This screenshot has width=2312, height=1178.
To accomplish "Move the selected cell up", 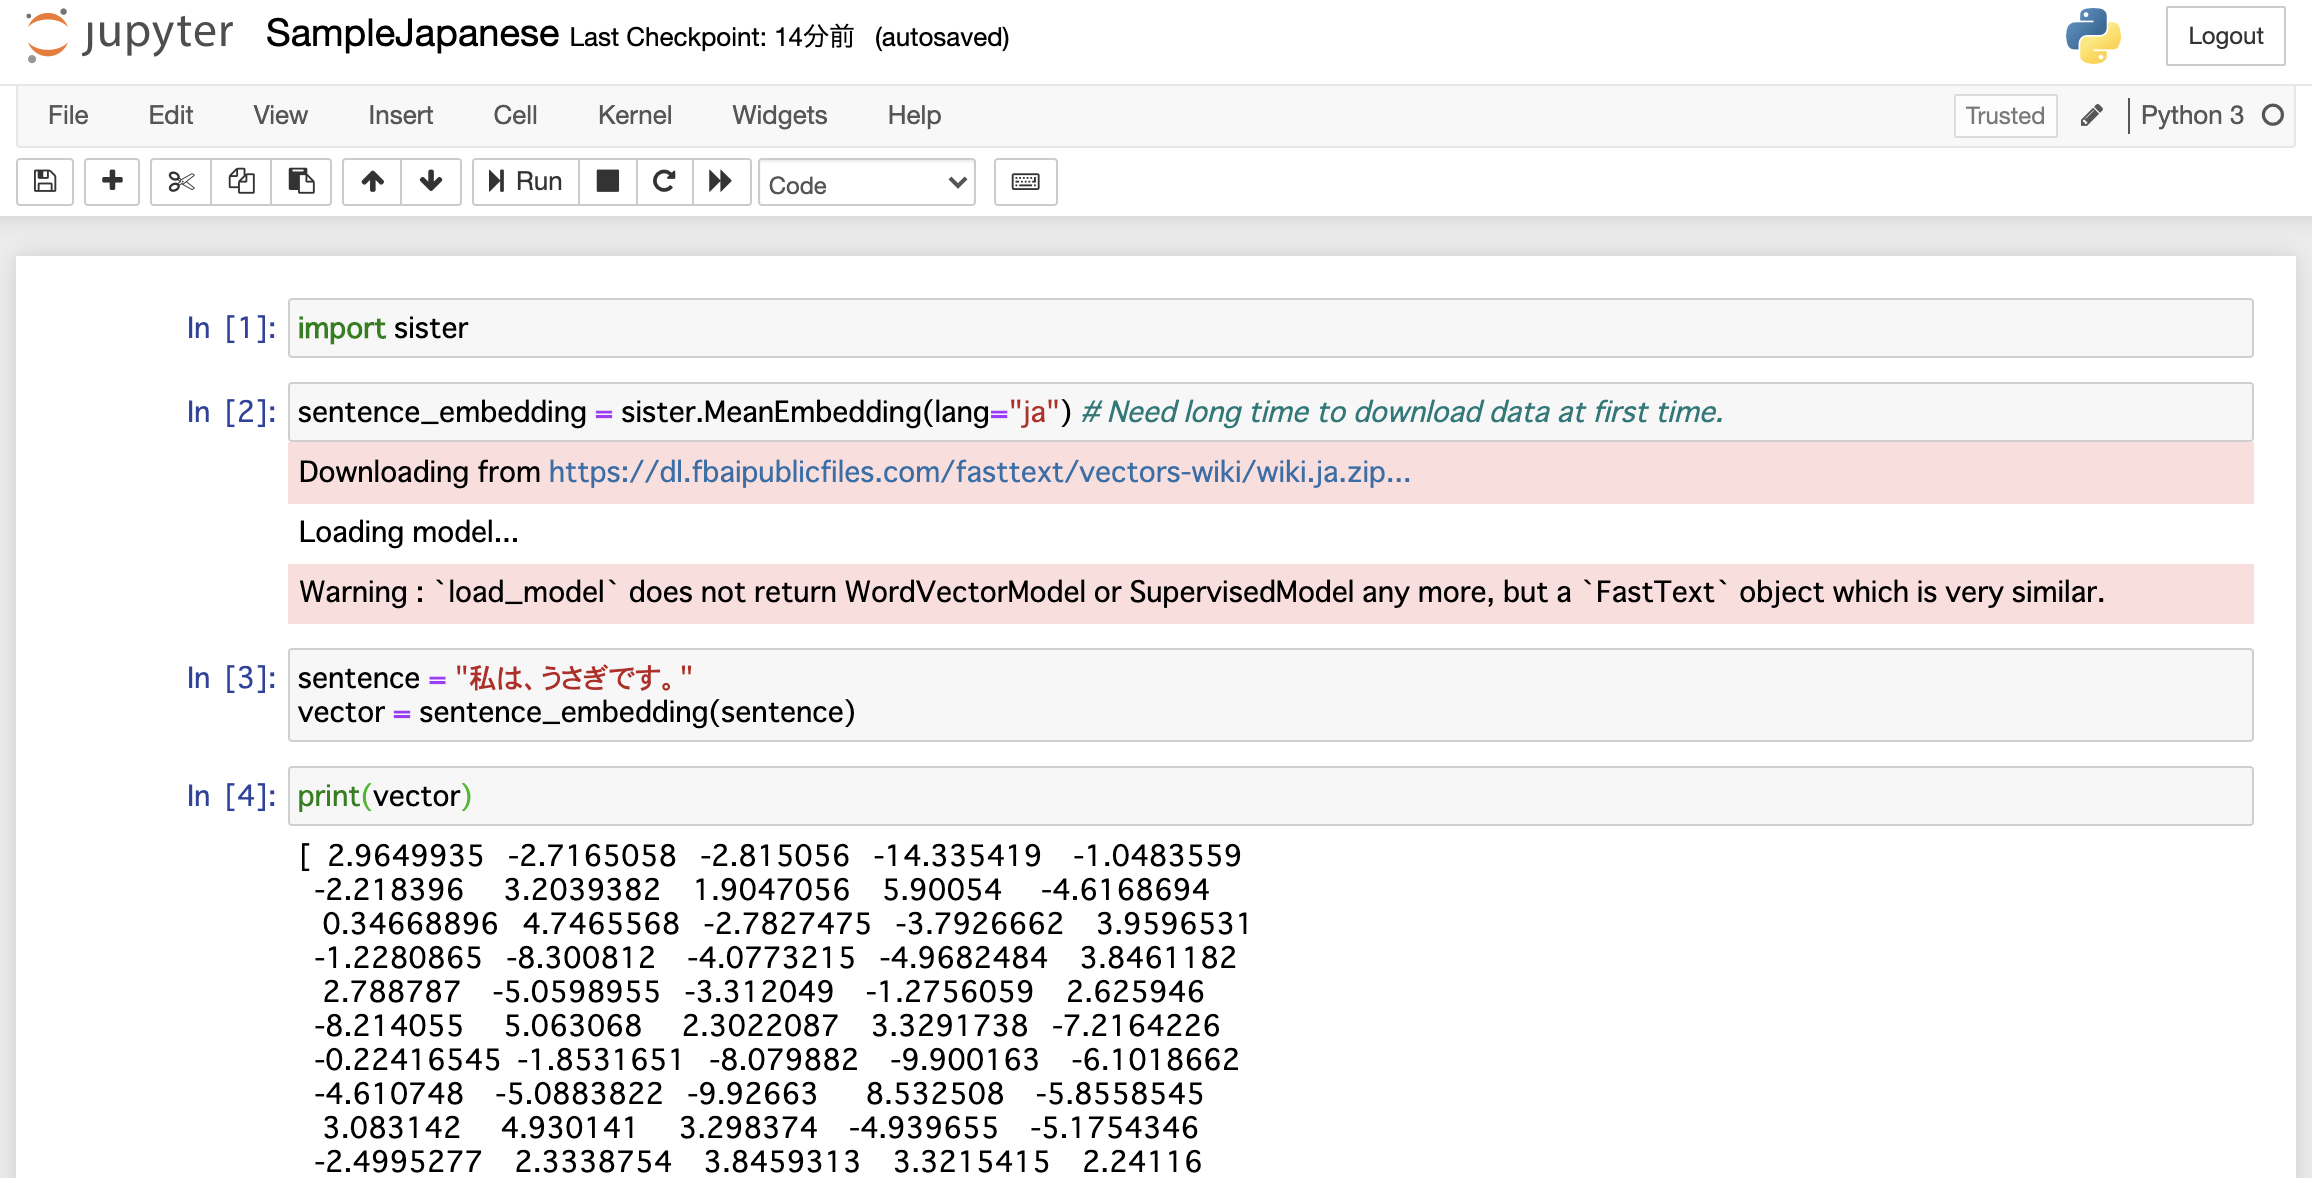I will [x=371, y=181].
